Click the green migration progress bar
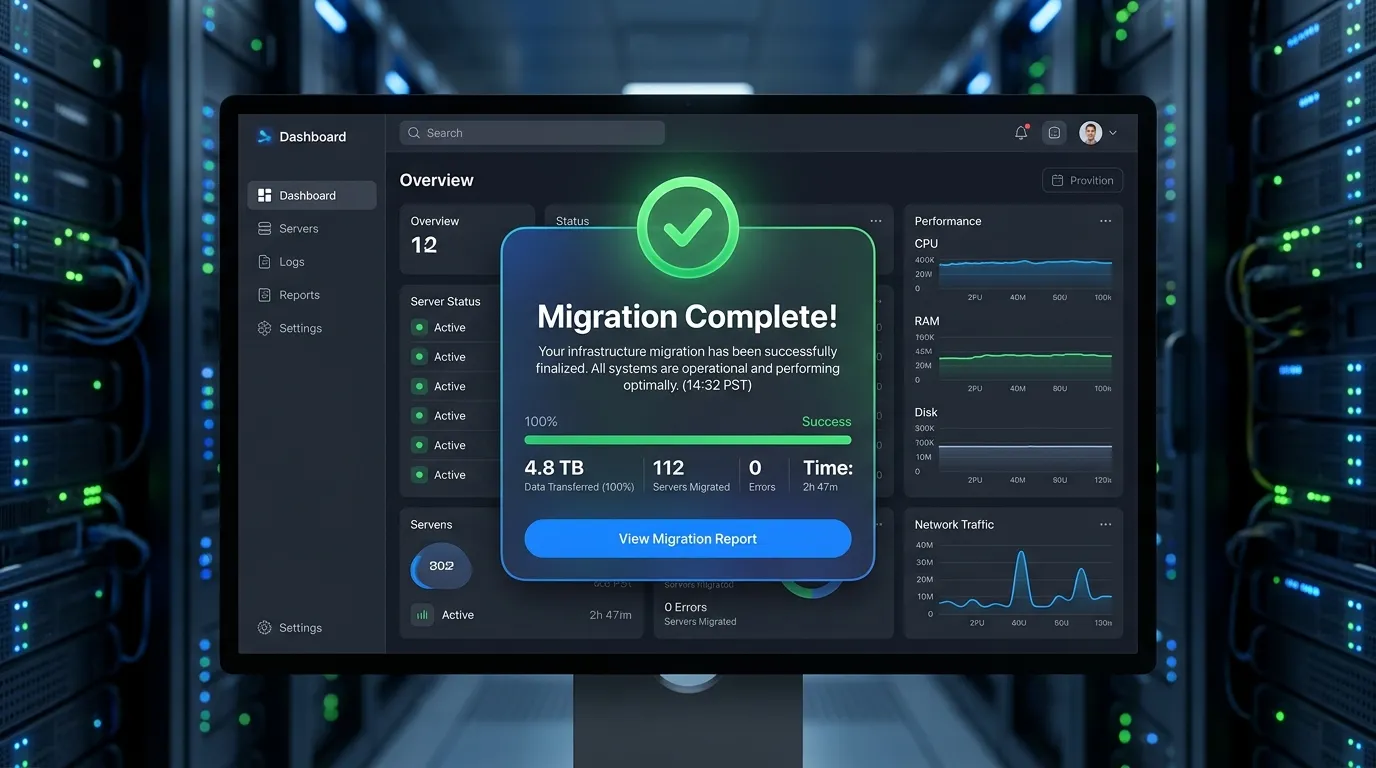 688,439
